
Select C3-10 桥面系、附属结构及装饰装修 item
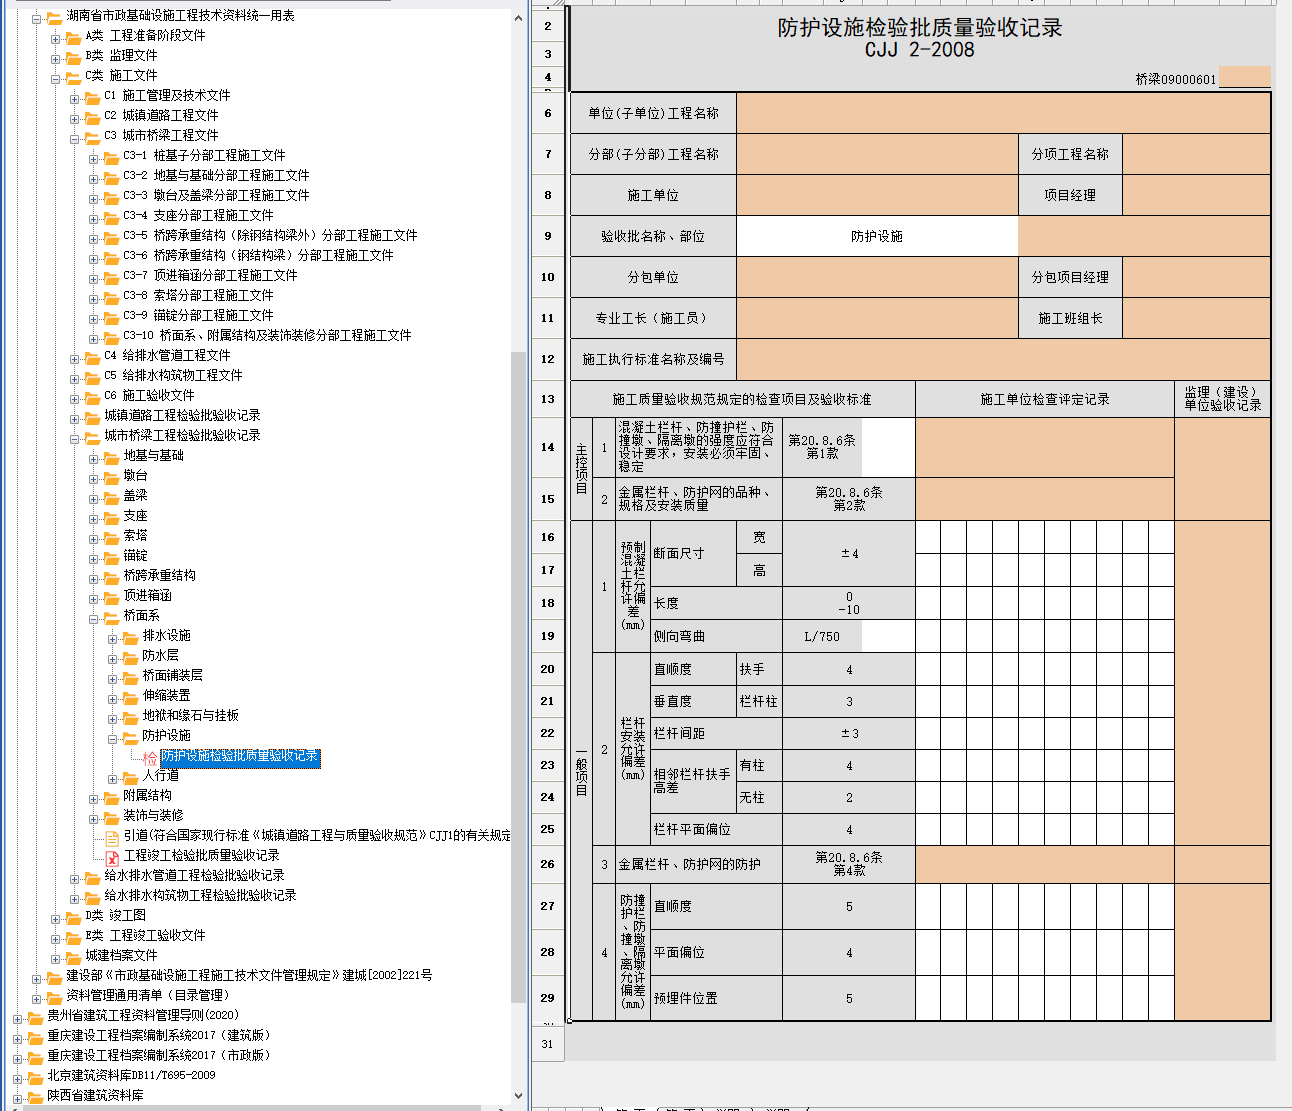click(267, 336)
